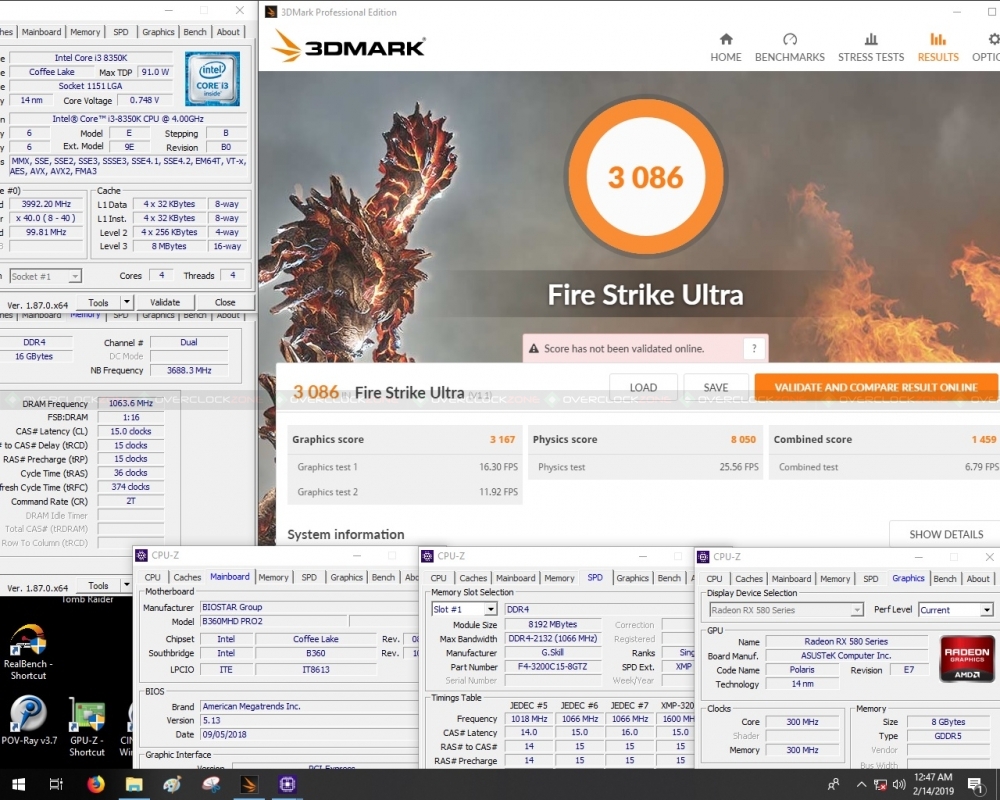Open the Tools dropdown arrow beside Validate
The image size is (1000, 800).
tap(127, 302)
